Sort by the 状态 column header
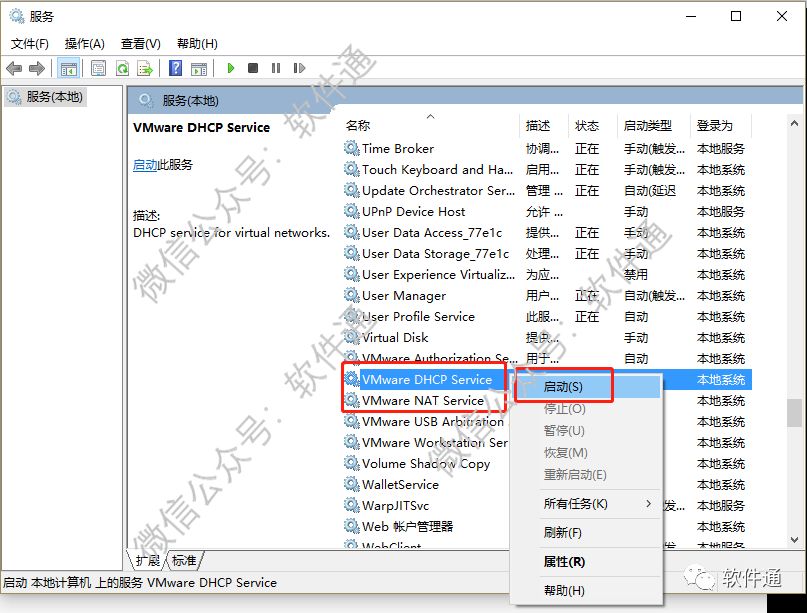Image resolution: width=807 pixels, height=613 pixels. pyautogui.click(x=593, y=125)
